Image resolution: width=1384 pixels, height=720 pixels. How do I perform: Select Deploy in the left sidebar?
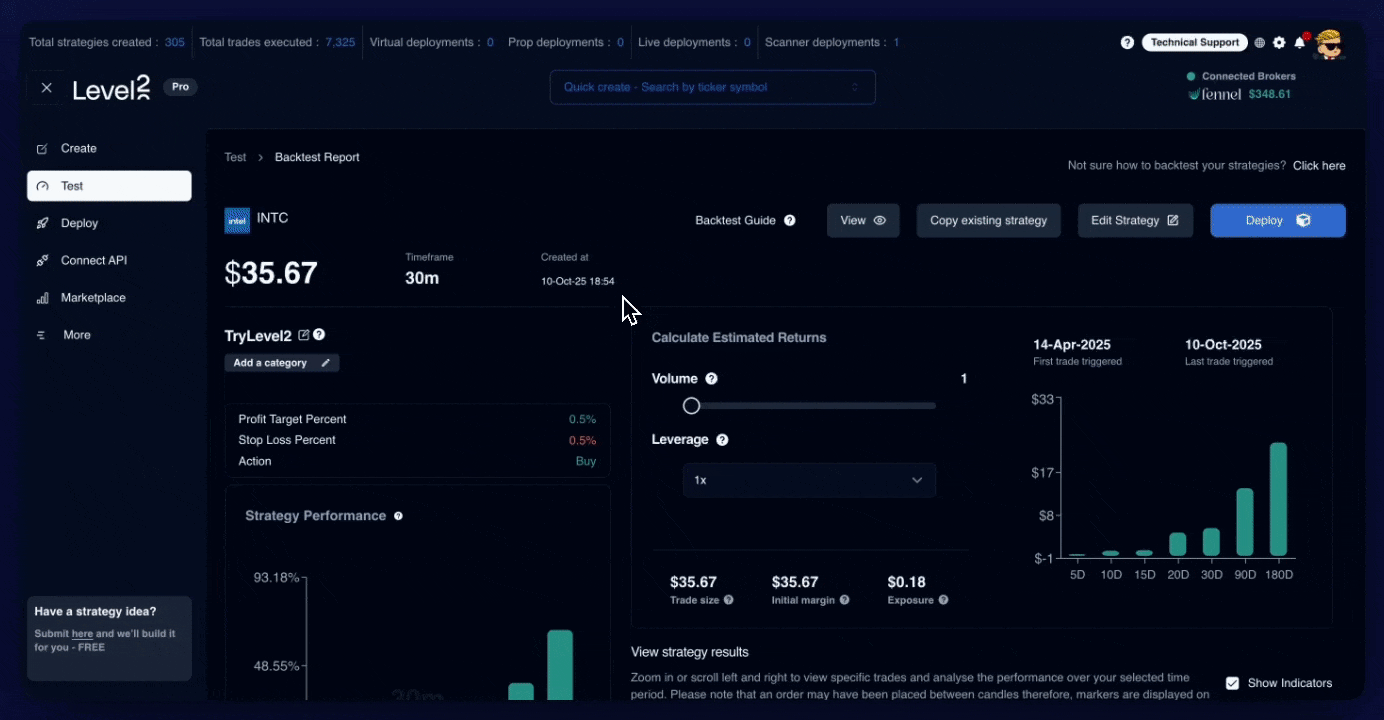coord(79,223)
